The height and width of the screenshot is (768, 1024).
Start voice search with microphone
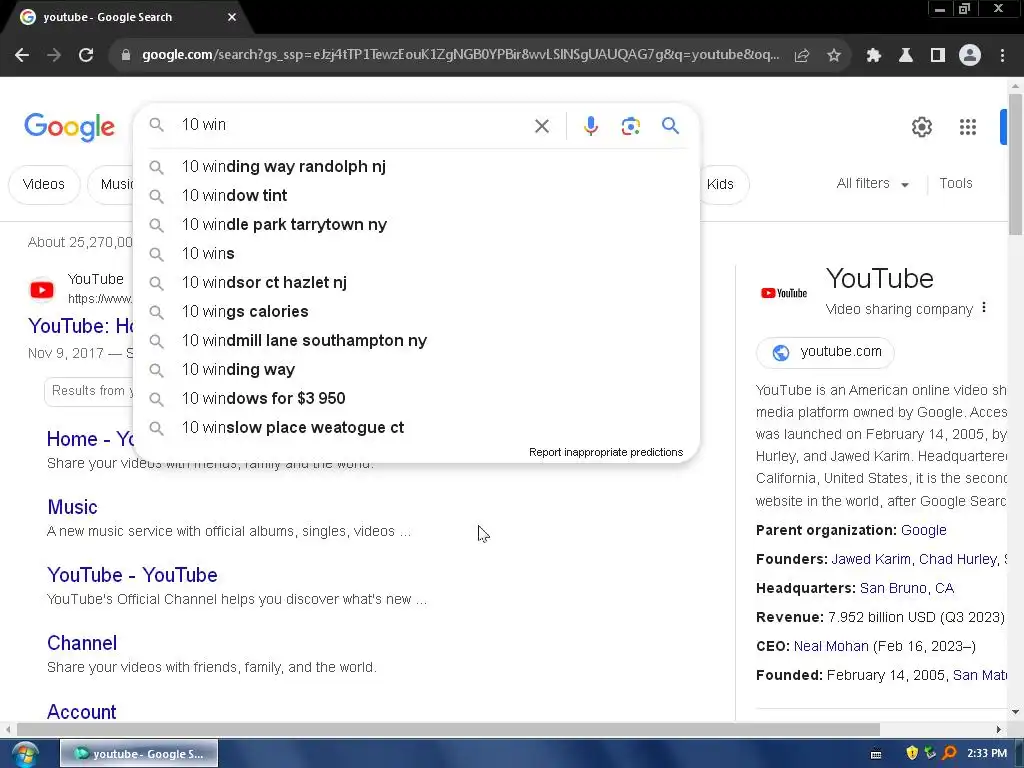[590, 125]
